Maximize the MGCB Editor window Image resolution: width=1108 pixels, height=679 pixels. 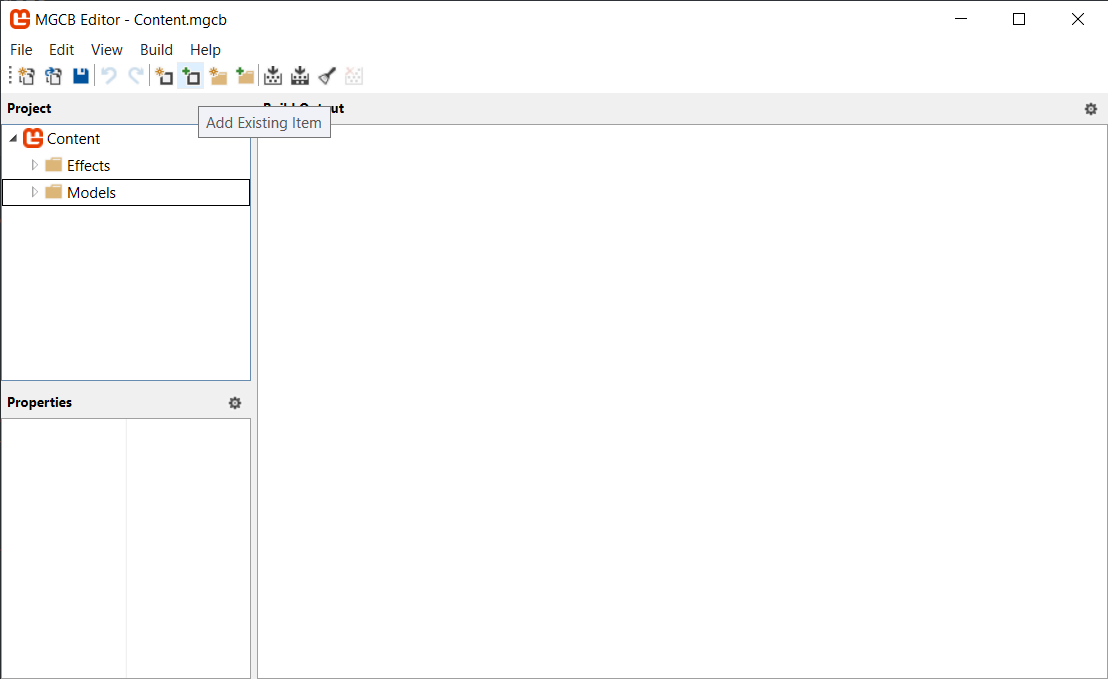click(x=1019, y=19)
